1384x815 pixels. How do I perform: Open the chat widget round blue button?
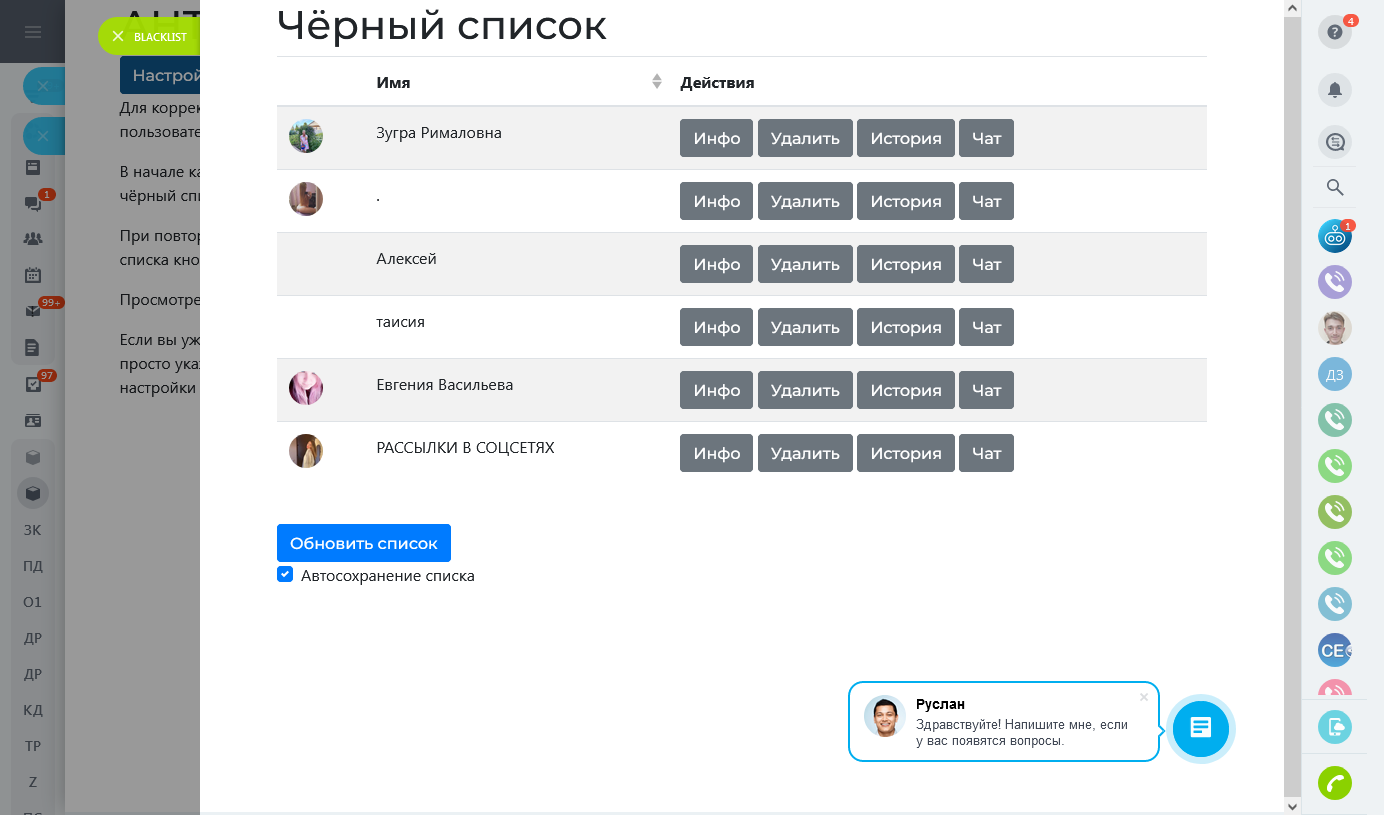point(1201,727)
